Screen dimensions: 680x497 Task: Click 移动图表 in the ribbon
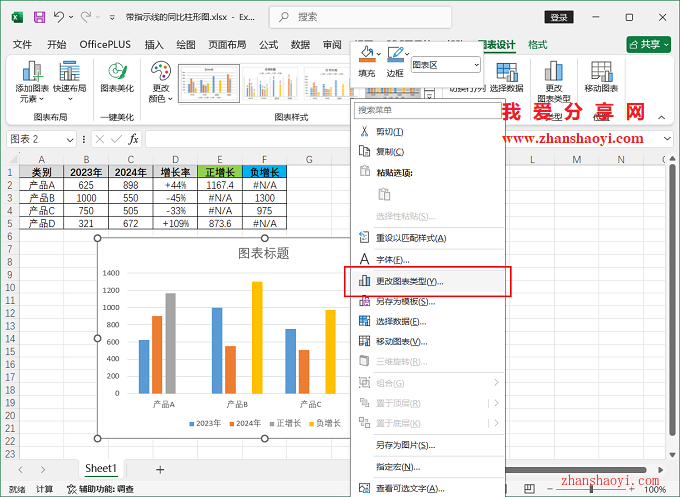[601, 81]
